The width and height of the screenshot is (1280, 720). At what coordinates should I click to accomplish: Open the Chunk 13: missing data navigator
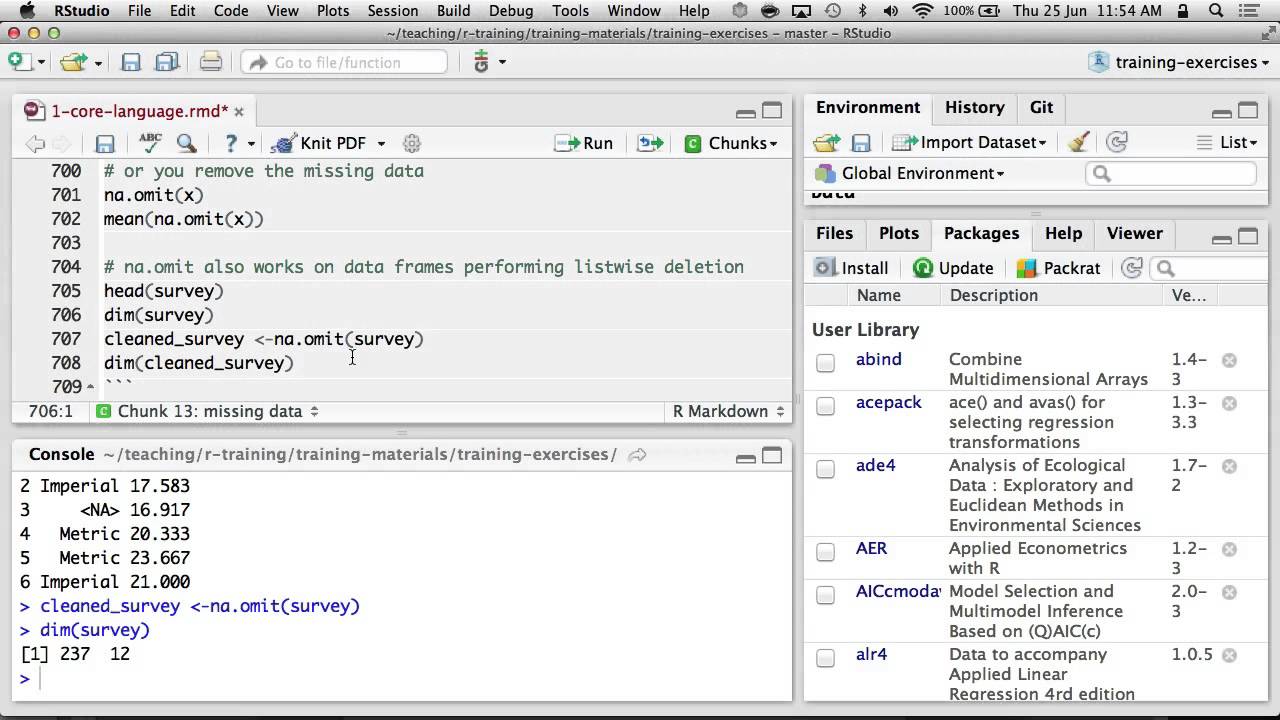pos(207,411)
